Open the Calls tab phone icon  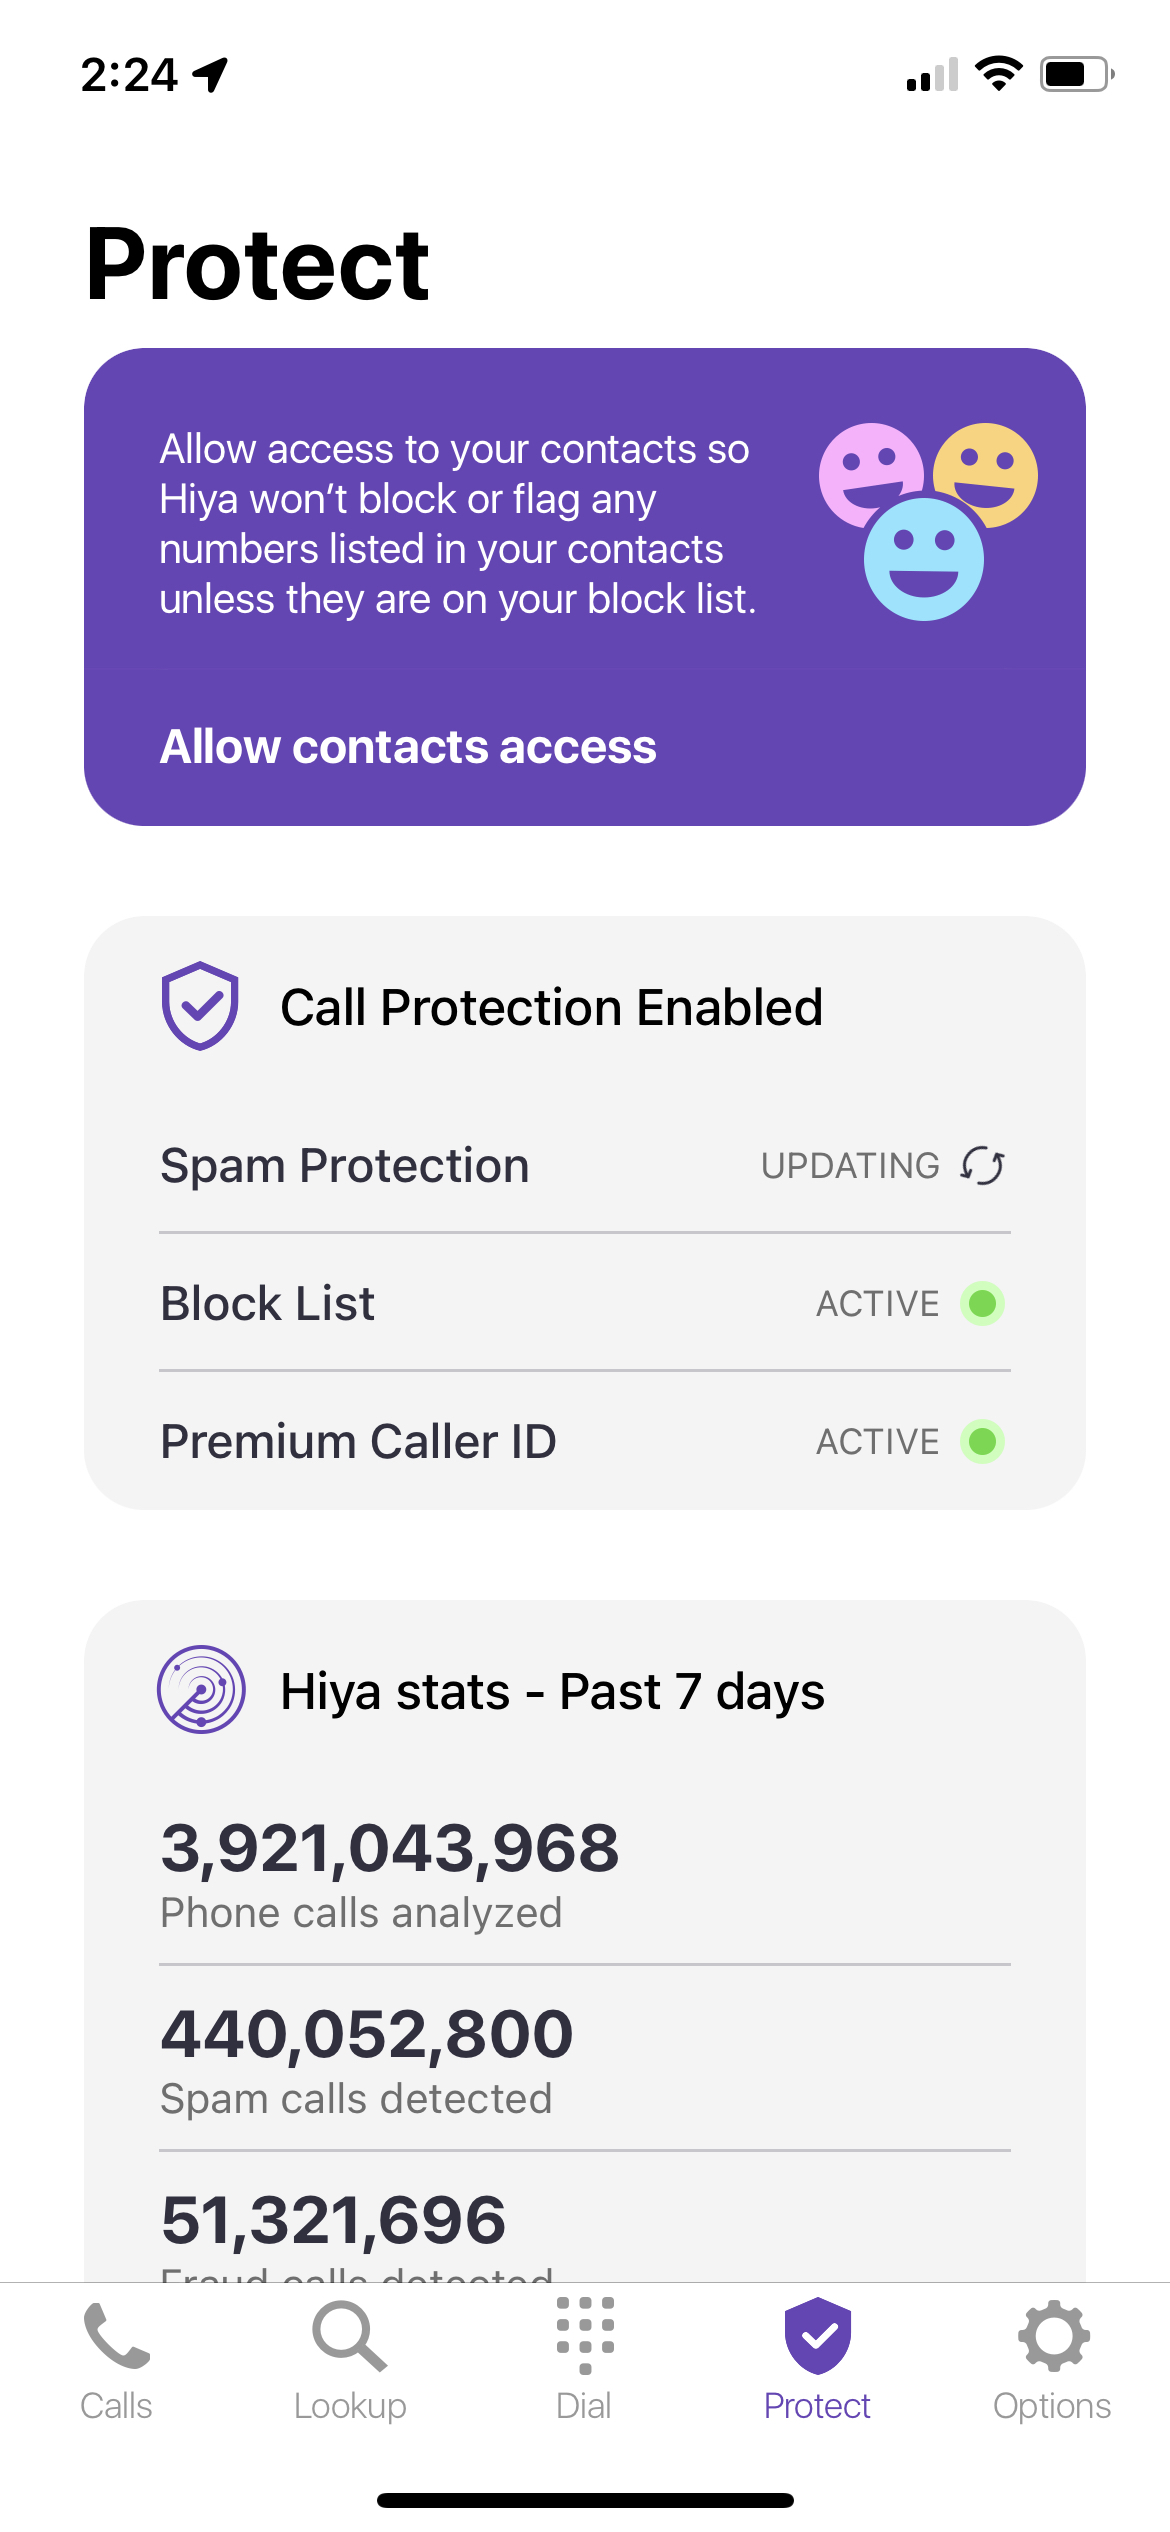pos(116,2336)
